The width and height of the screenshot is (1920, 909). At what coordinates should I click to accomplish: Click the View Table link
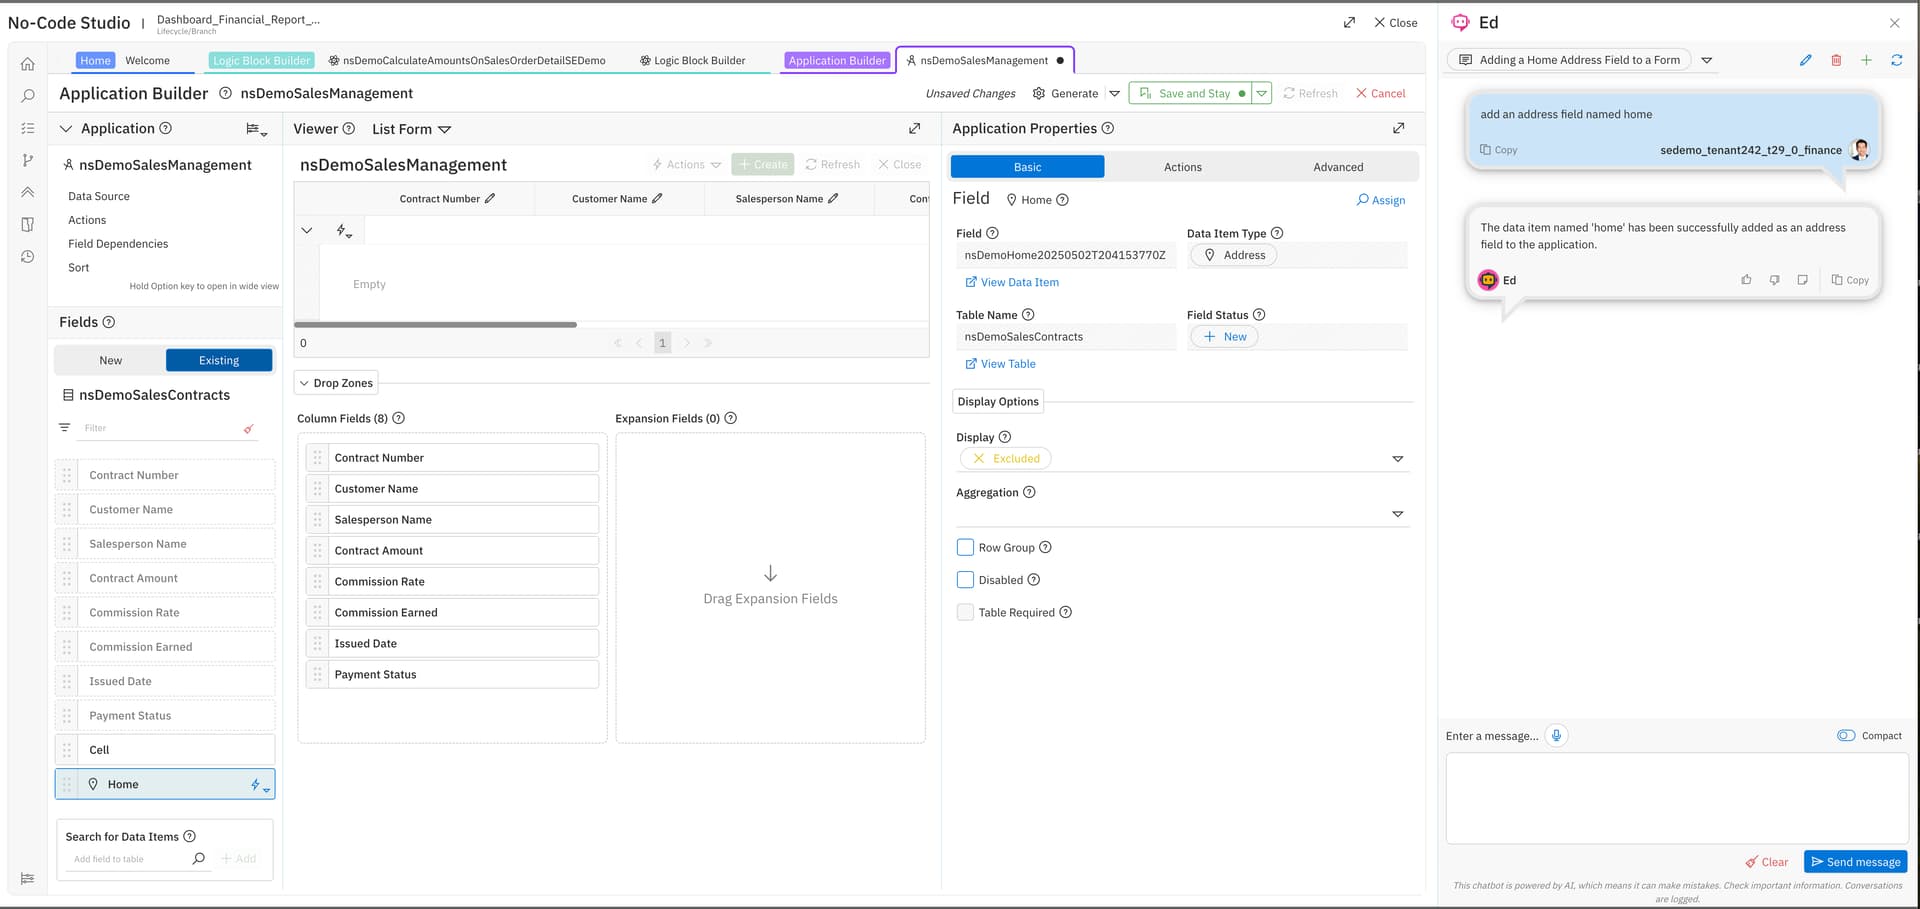click(1000, 364)
